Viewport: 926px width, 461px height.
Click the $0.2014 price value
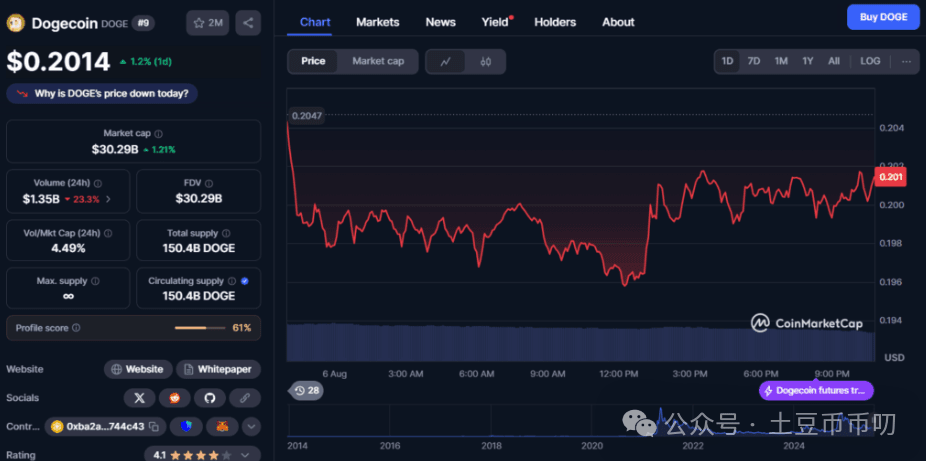[x=58, y=62]
